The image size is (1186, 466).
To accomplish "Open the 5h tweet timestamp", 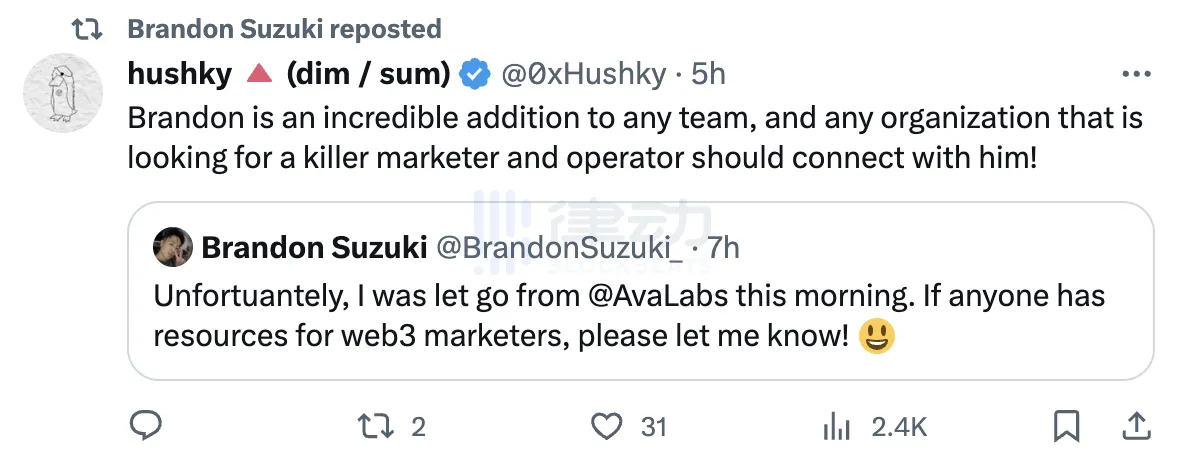I will (709, 73).
